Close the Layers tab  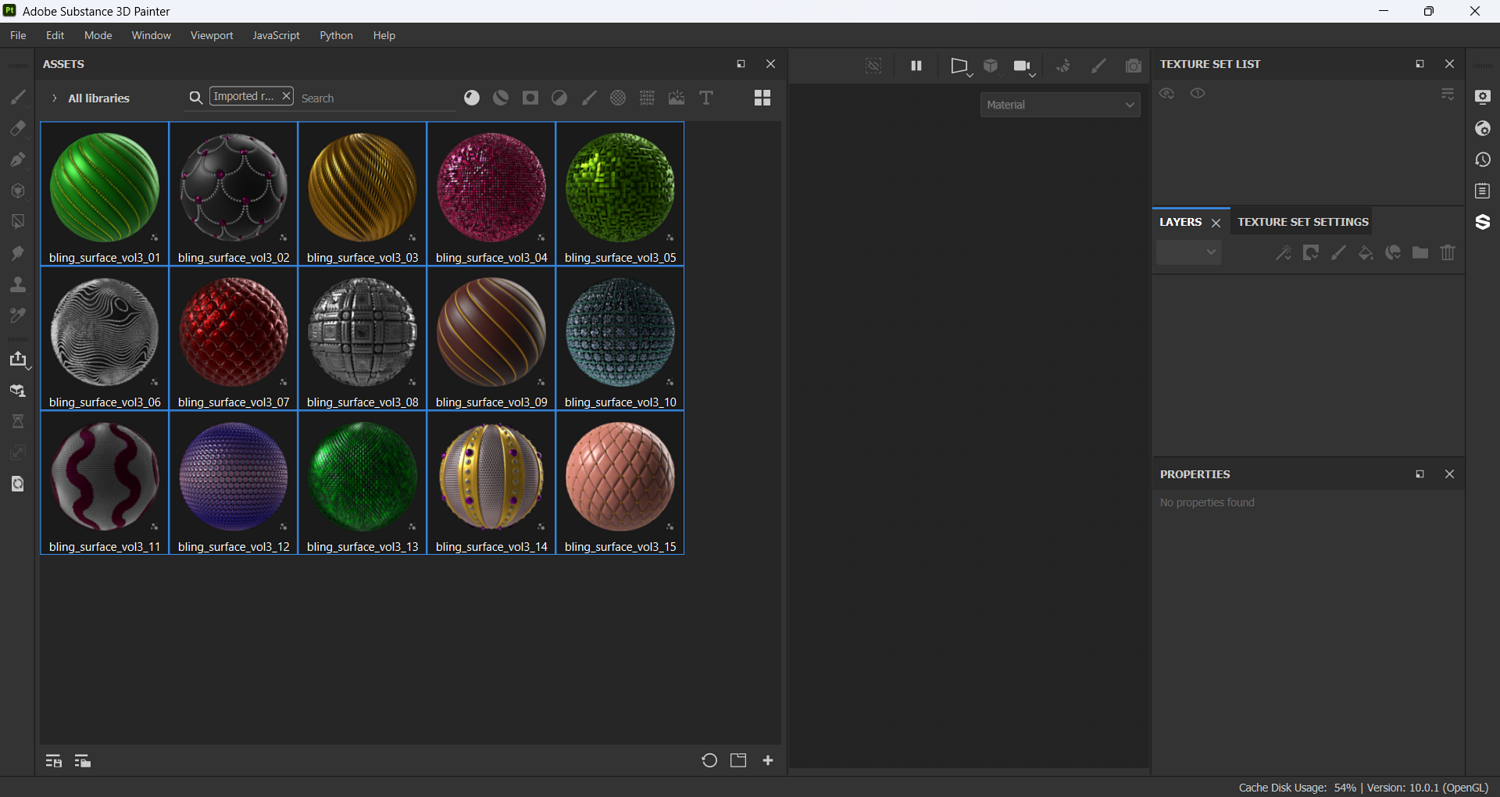coord(1216,223)
